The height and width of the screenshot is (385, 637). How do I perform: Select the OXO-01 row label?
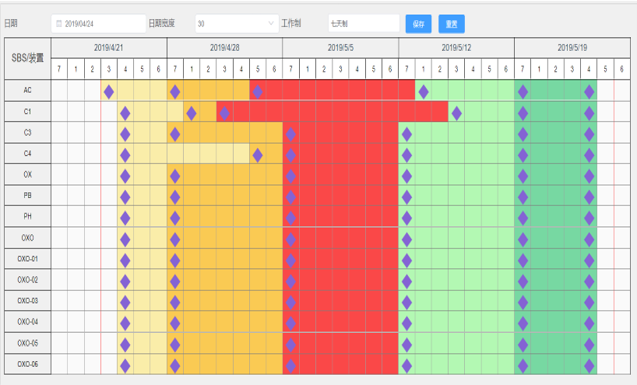pos(28,259)
